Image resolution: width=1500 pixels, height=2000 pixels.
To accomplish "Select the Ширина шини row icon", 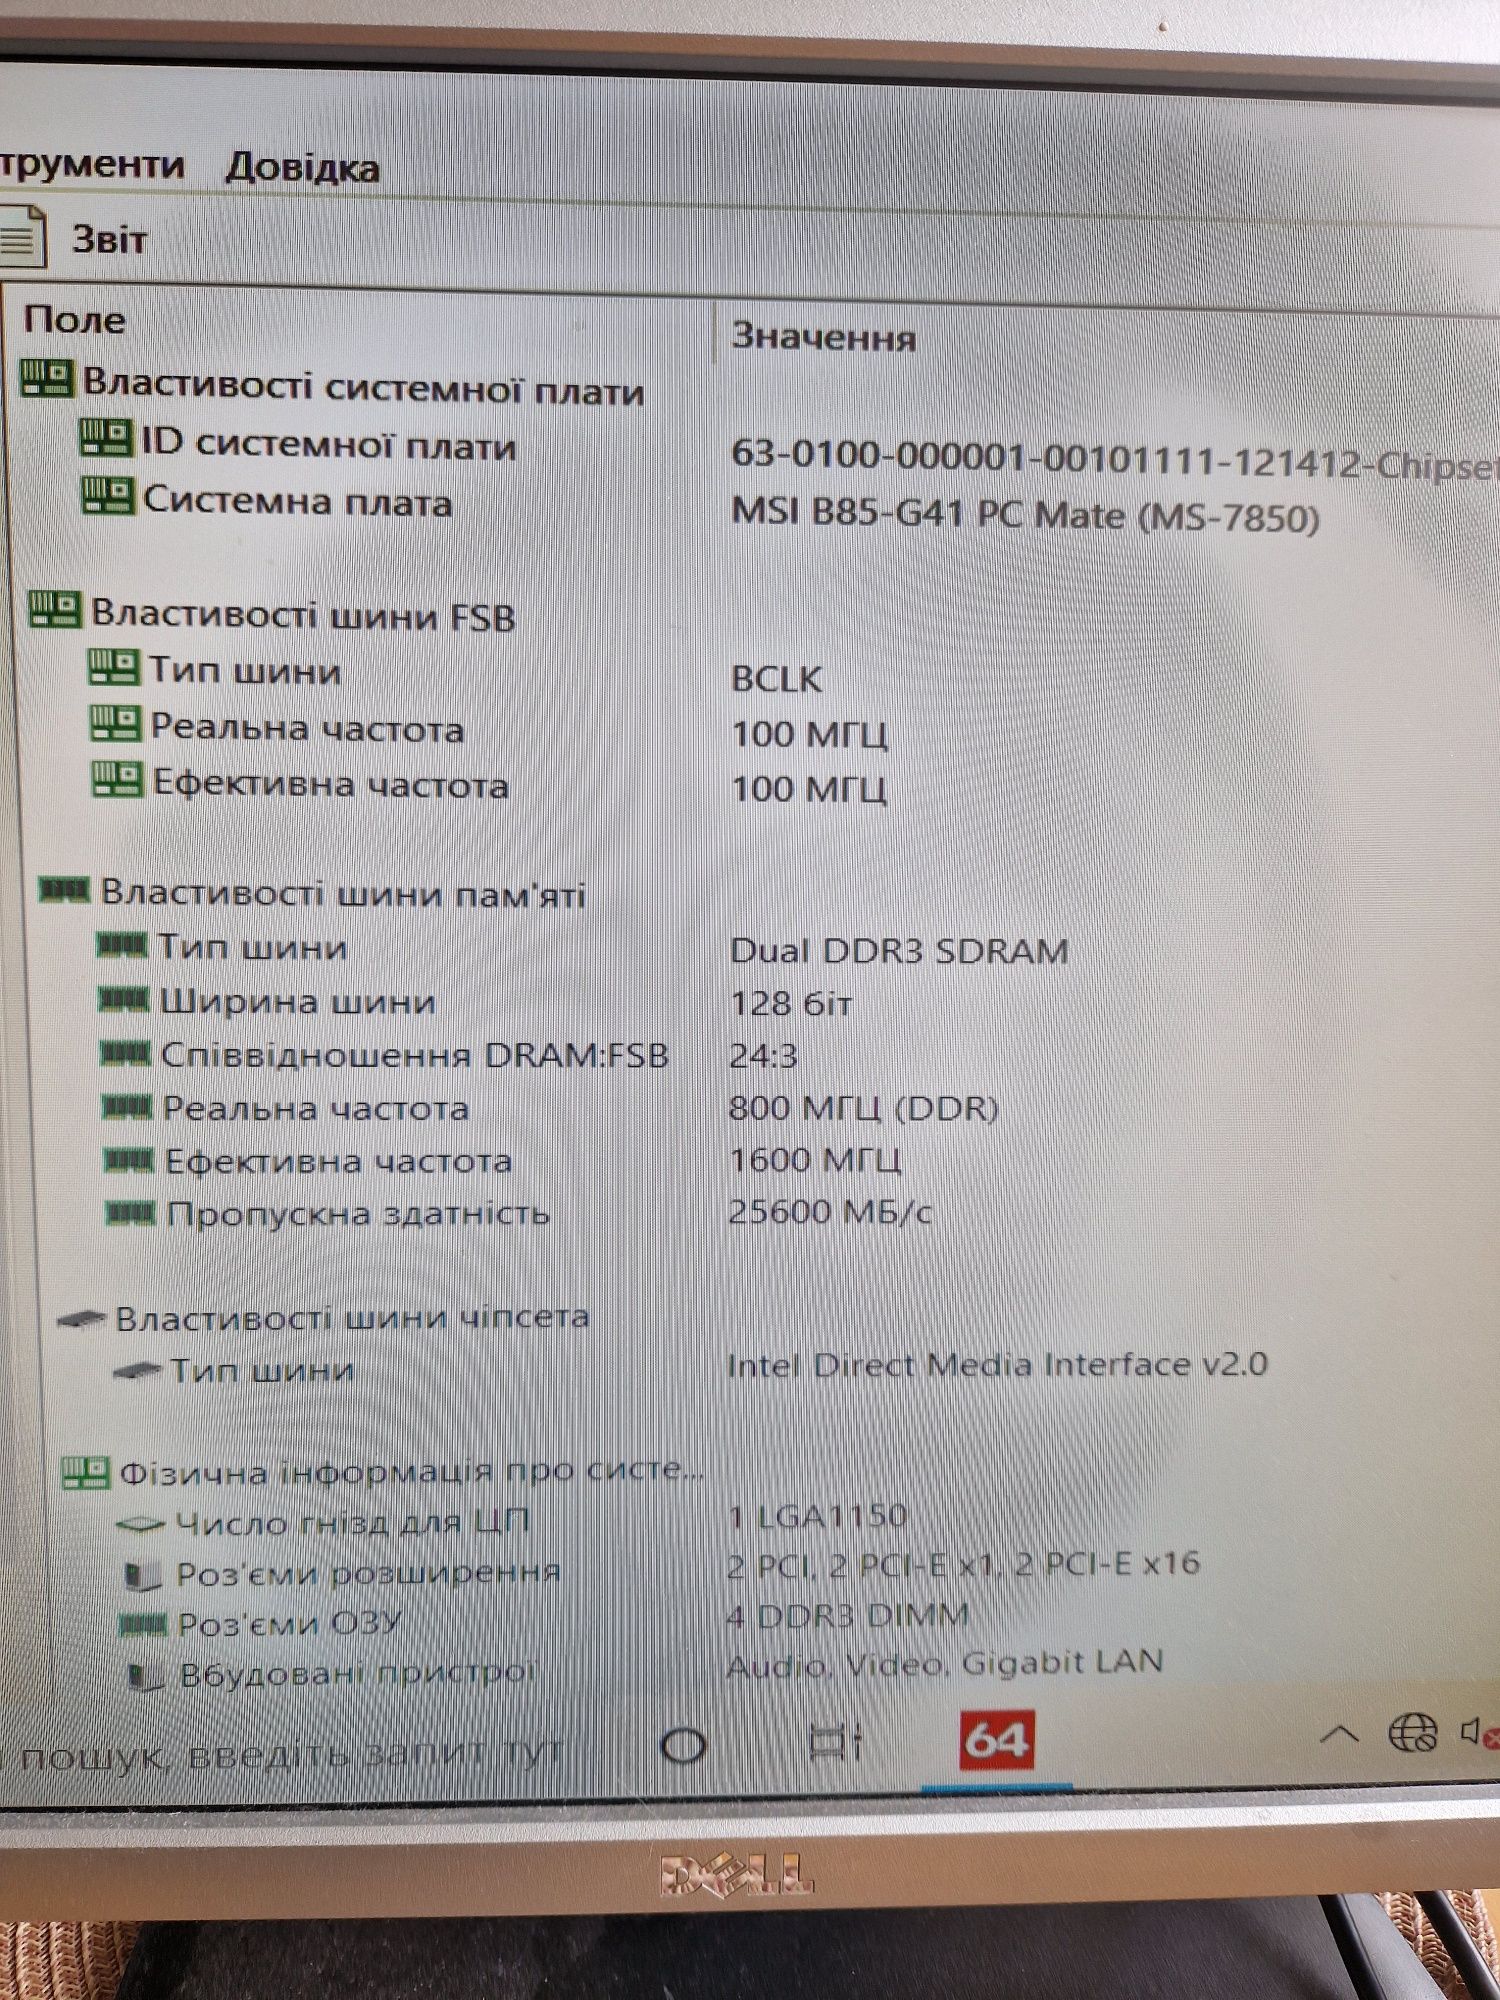I will 125,999.
